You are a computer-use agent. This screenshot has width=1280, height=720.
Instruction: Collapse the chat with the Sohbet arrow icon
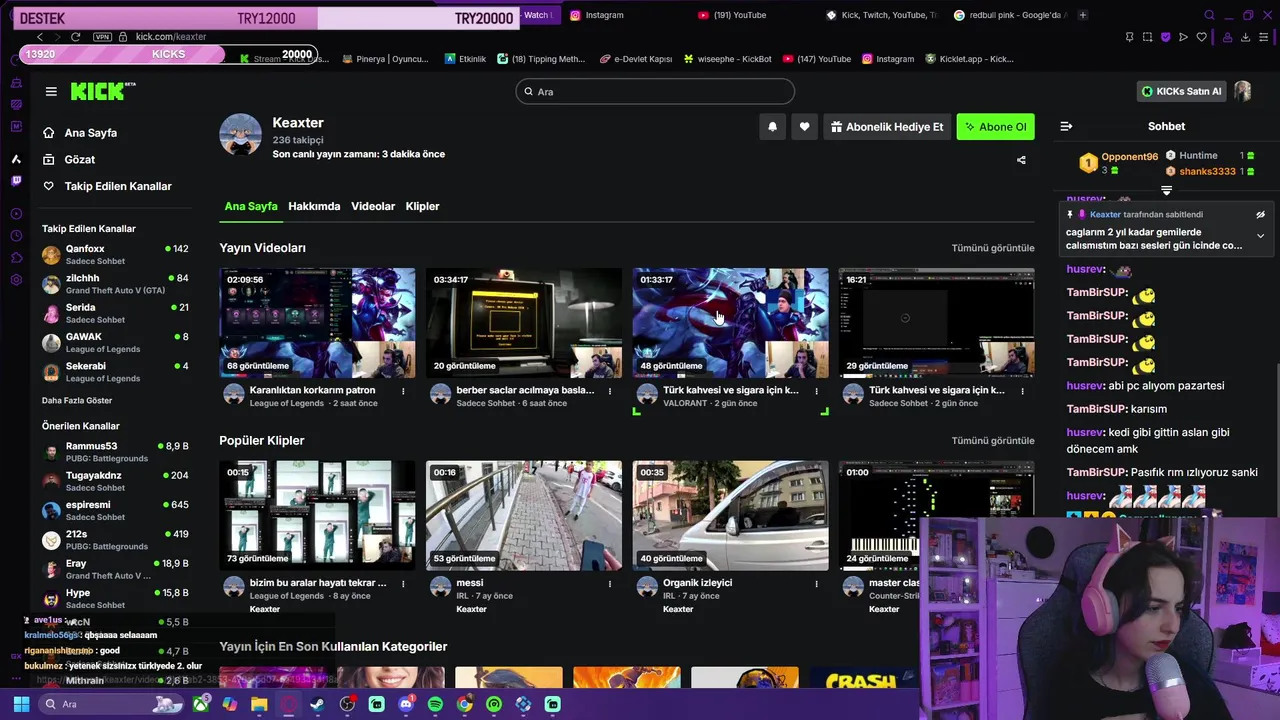(1066, 126)
